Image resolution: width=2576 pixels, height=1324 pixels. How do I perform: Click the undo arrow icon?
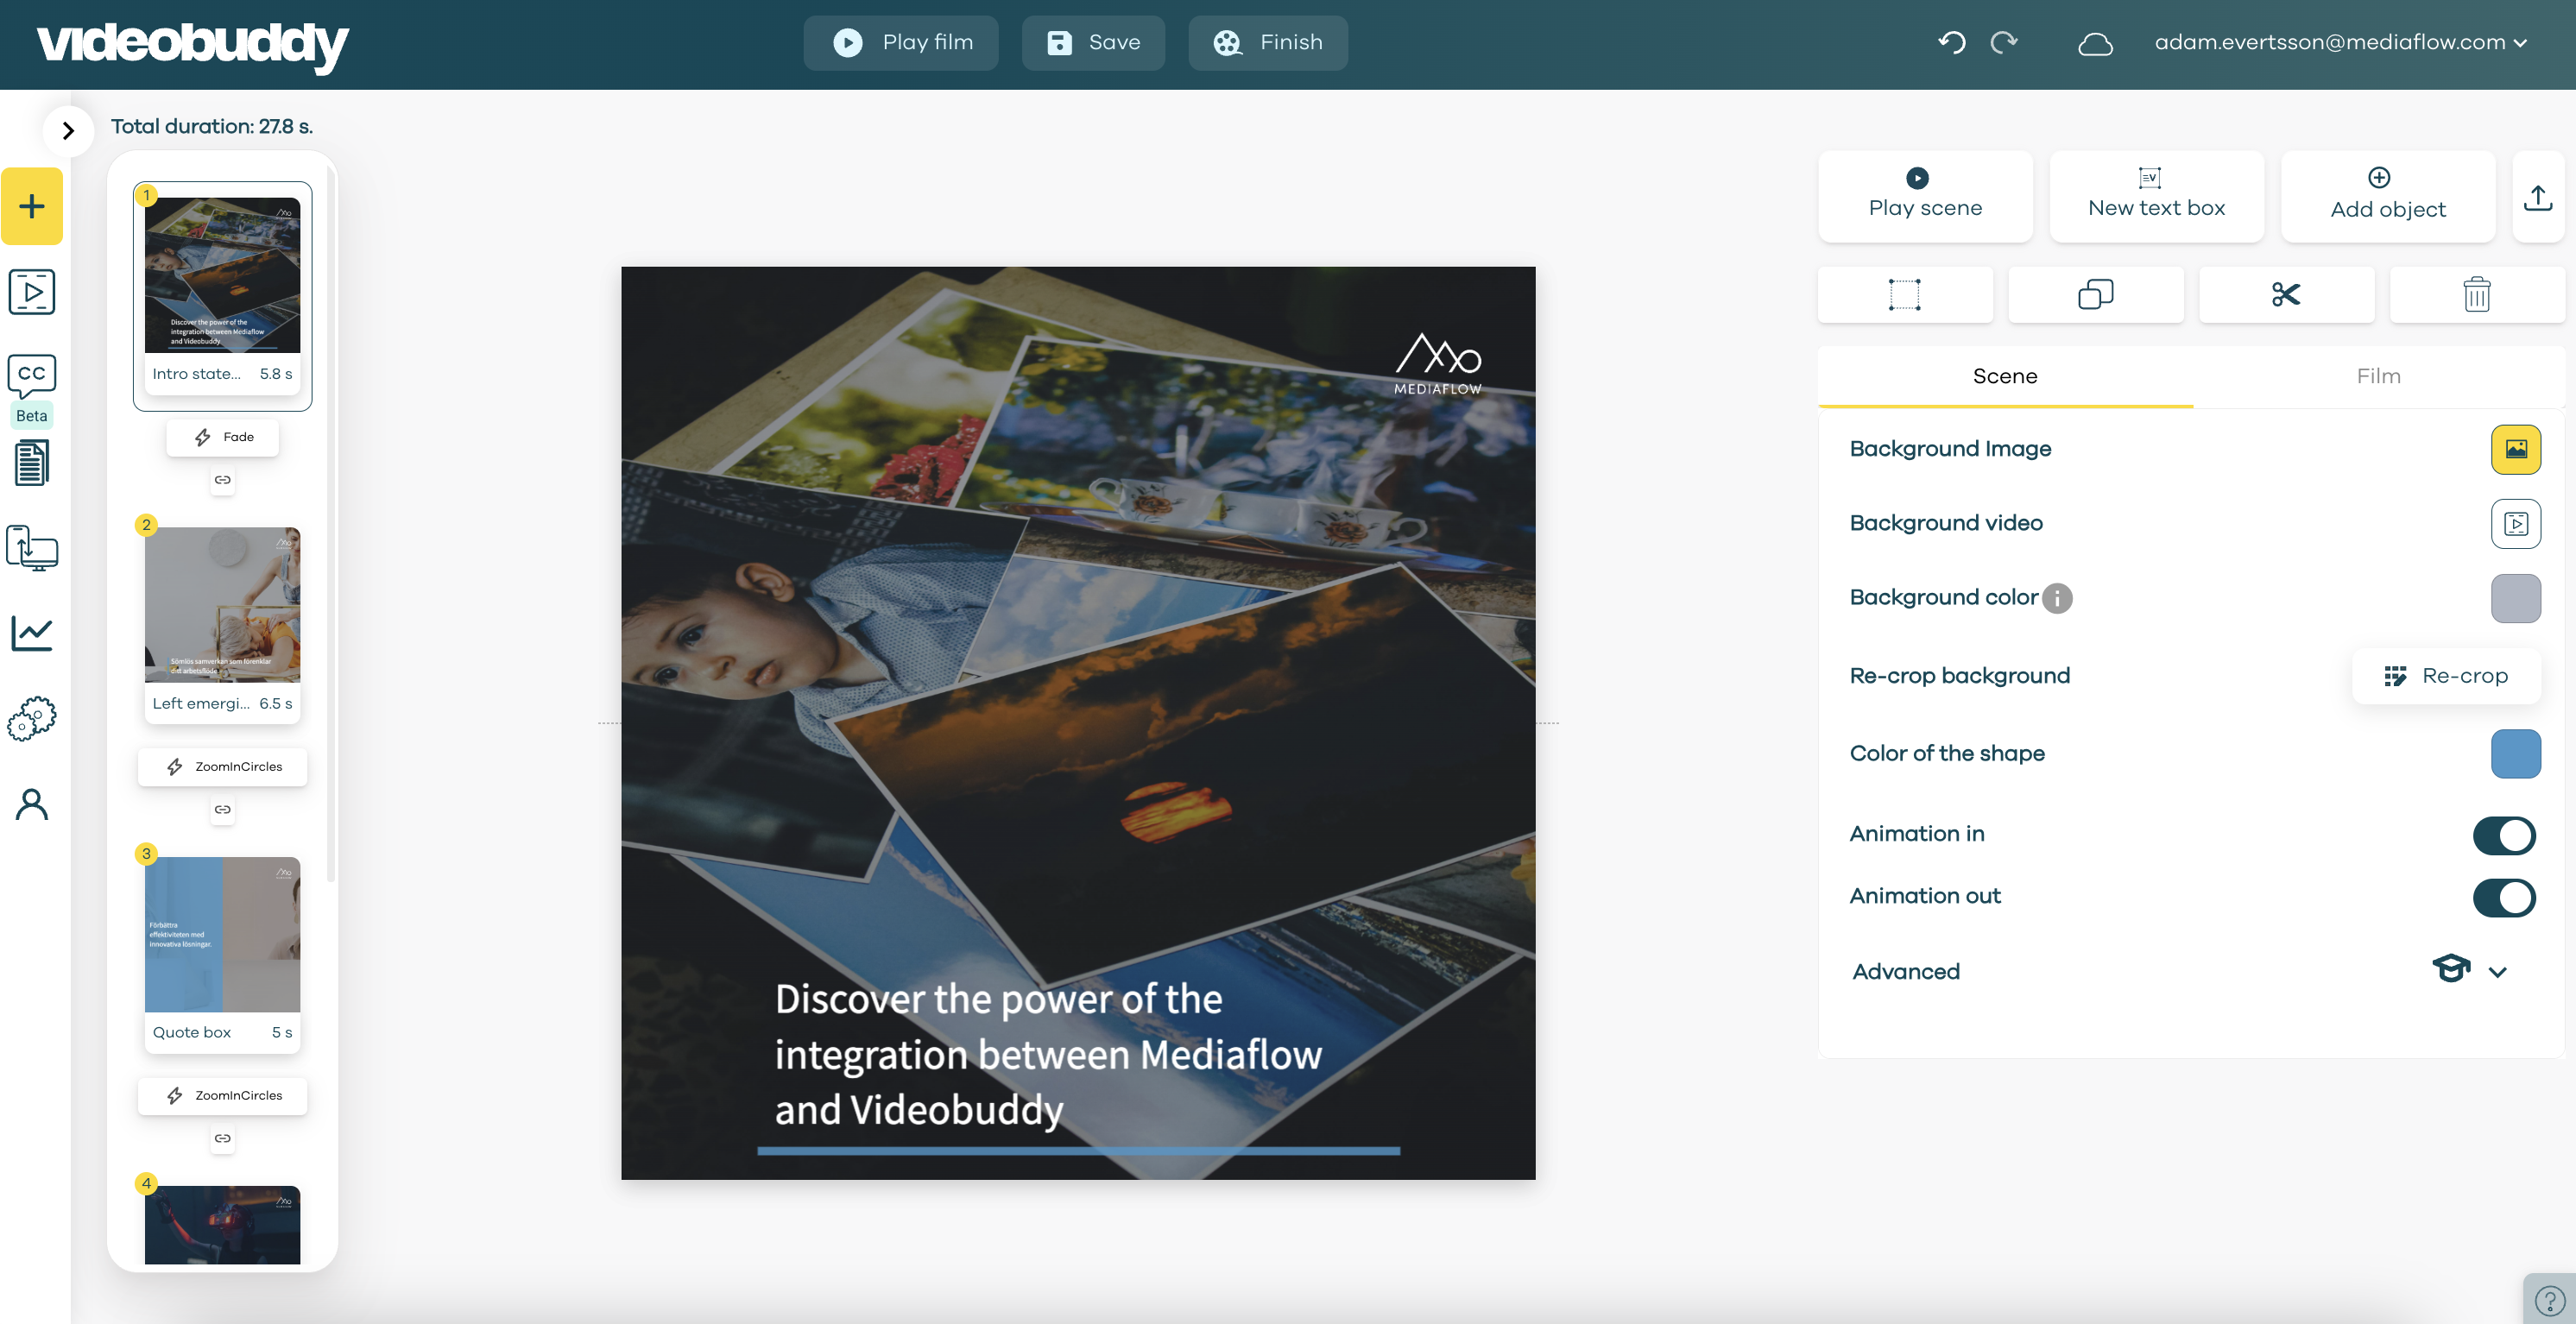pyautogui.click(x=1952, y=42)
